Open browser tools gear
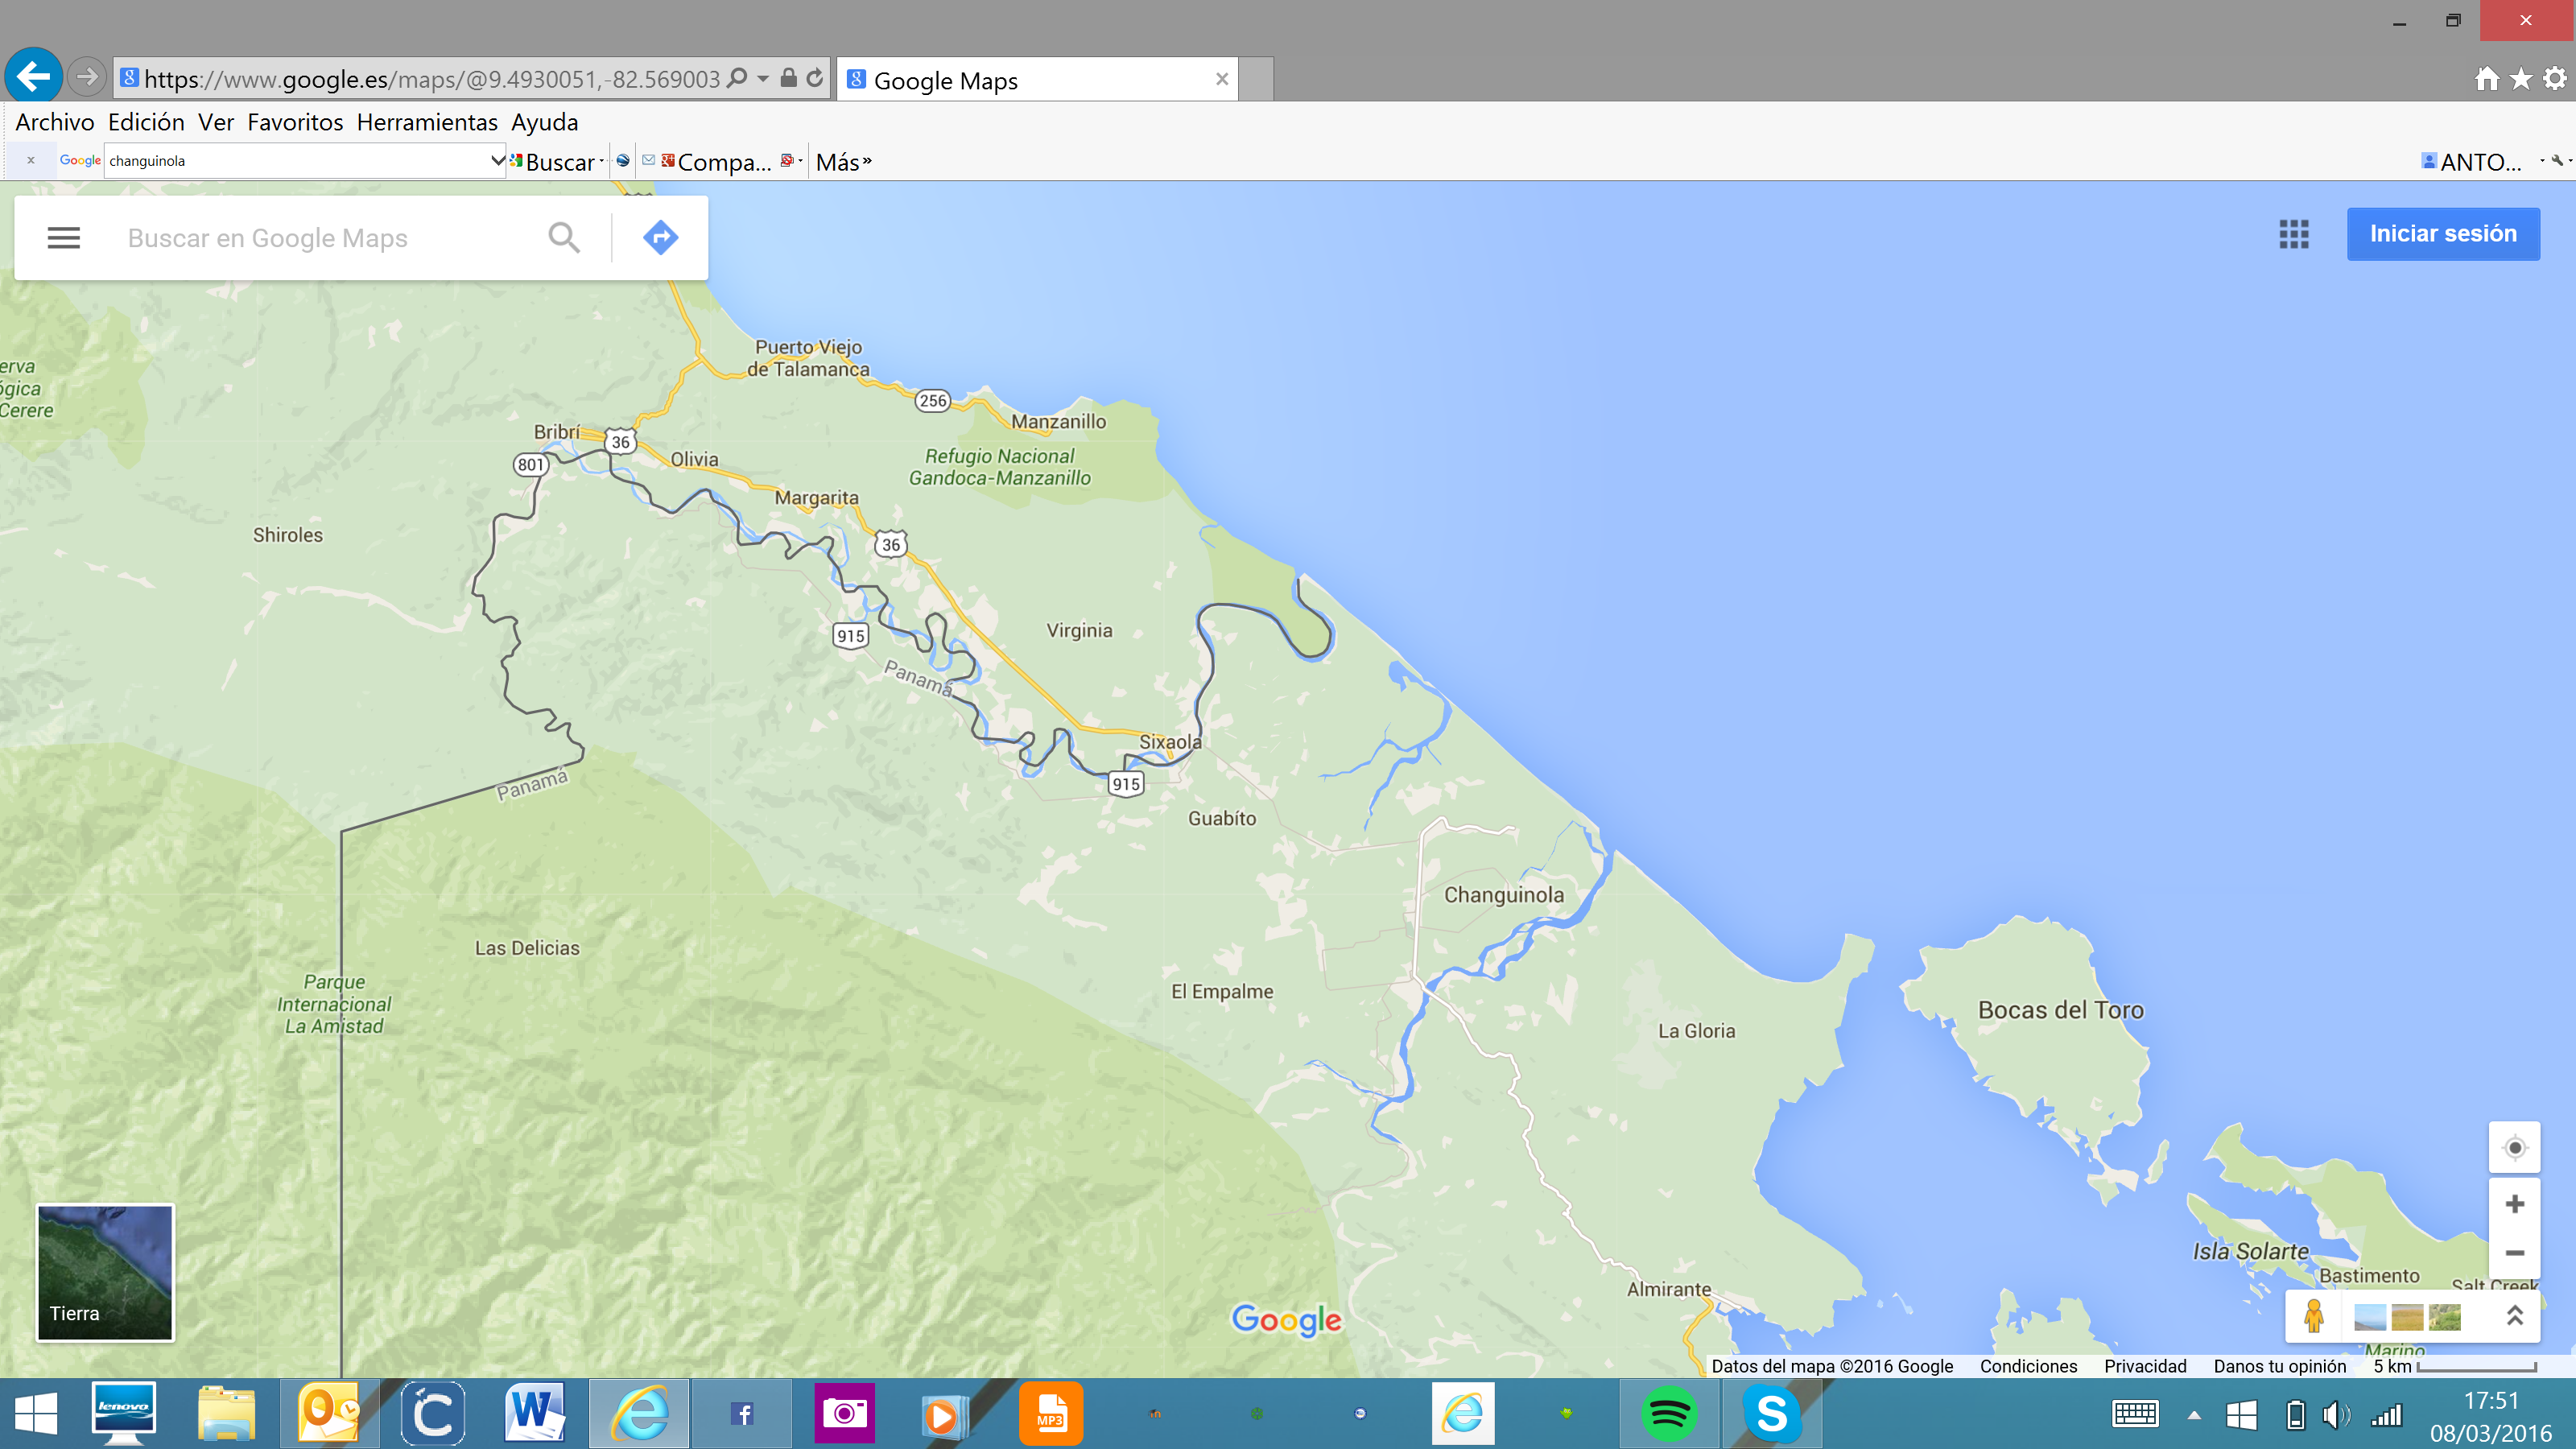 [x=2555, y=78]
